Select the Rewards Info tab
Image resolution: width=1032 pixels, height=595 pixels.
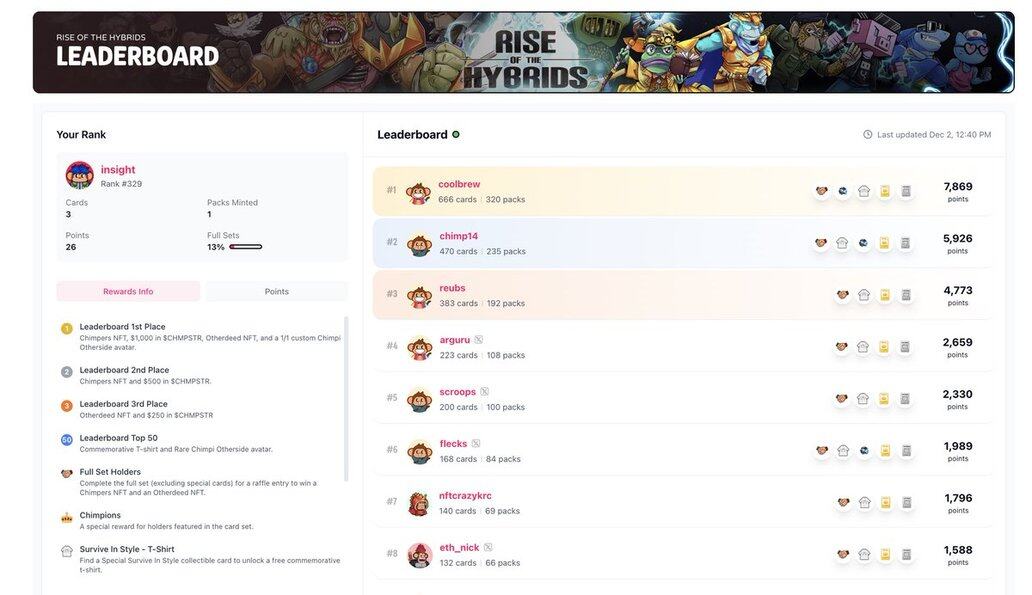point(128,291)
